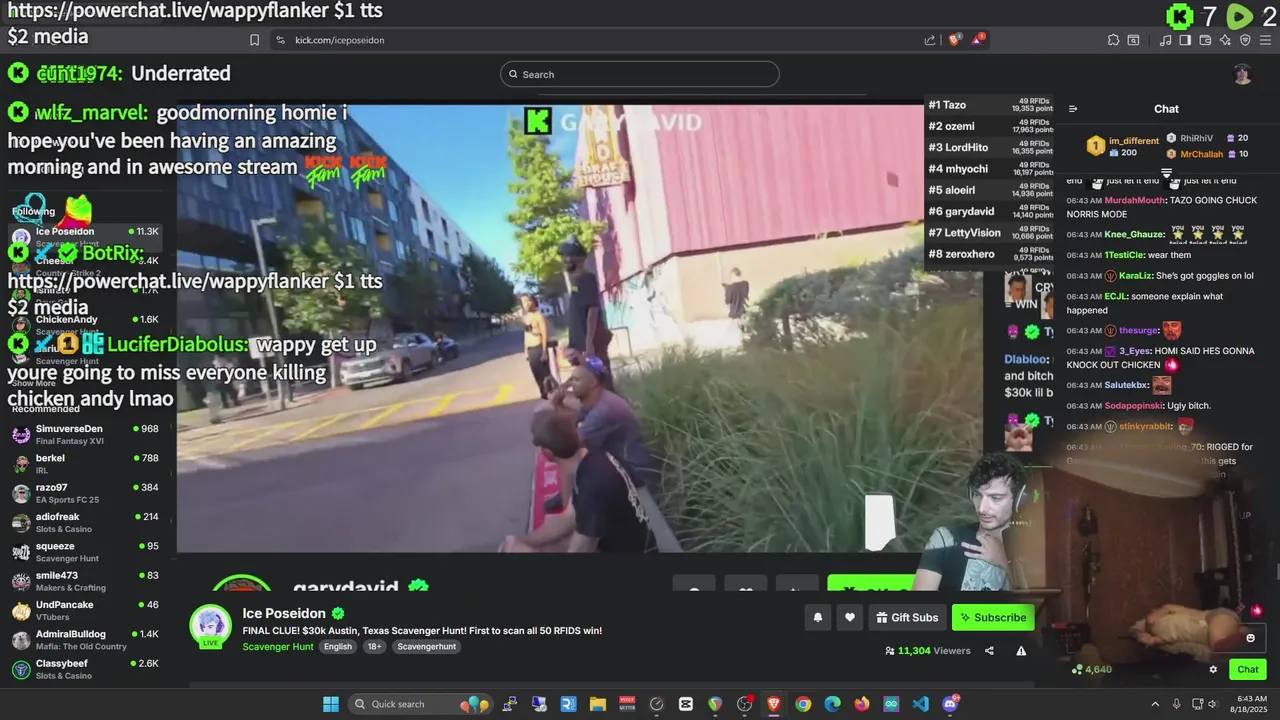1280x720 pixels.
Task: Open the Brave Wallet icon
Action: (x=1205, y=40)
